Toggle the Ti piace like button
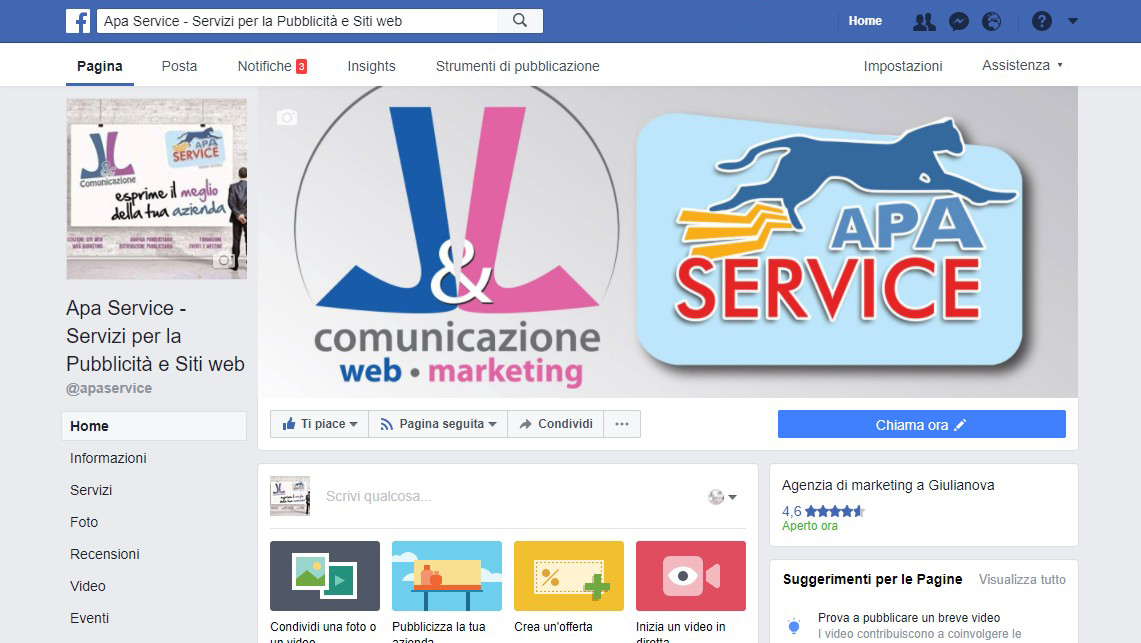This screenshot has height=643, width=1141. [x=319, y=424]
